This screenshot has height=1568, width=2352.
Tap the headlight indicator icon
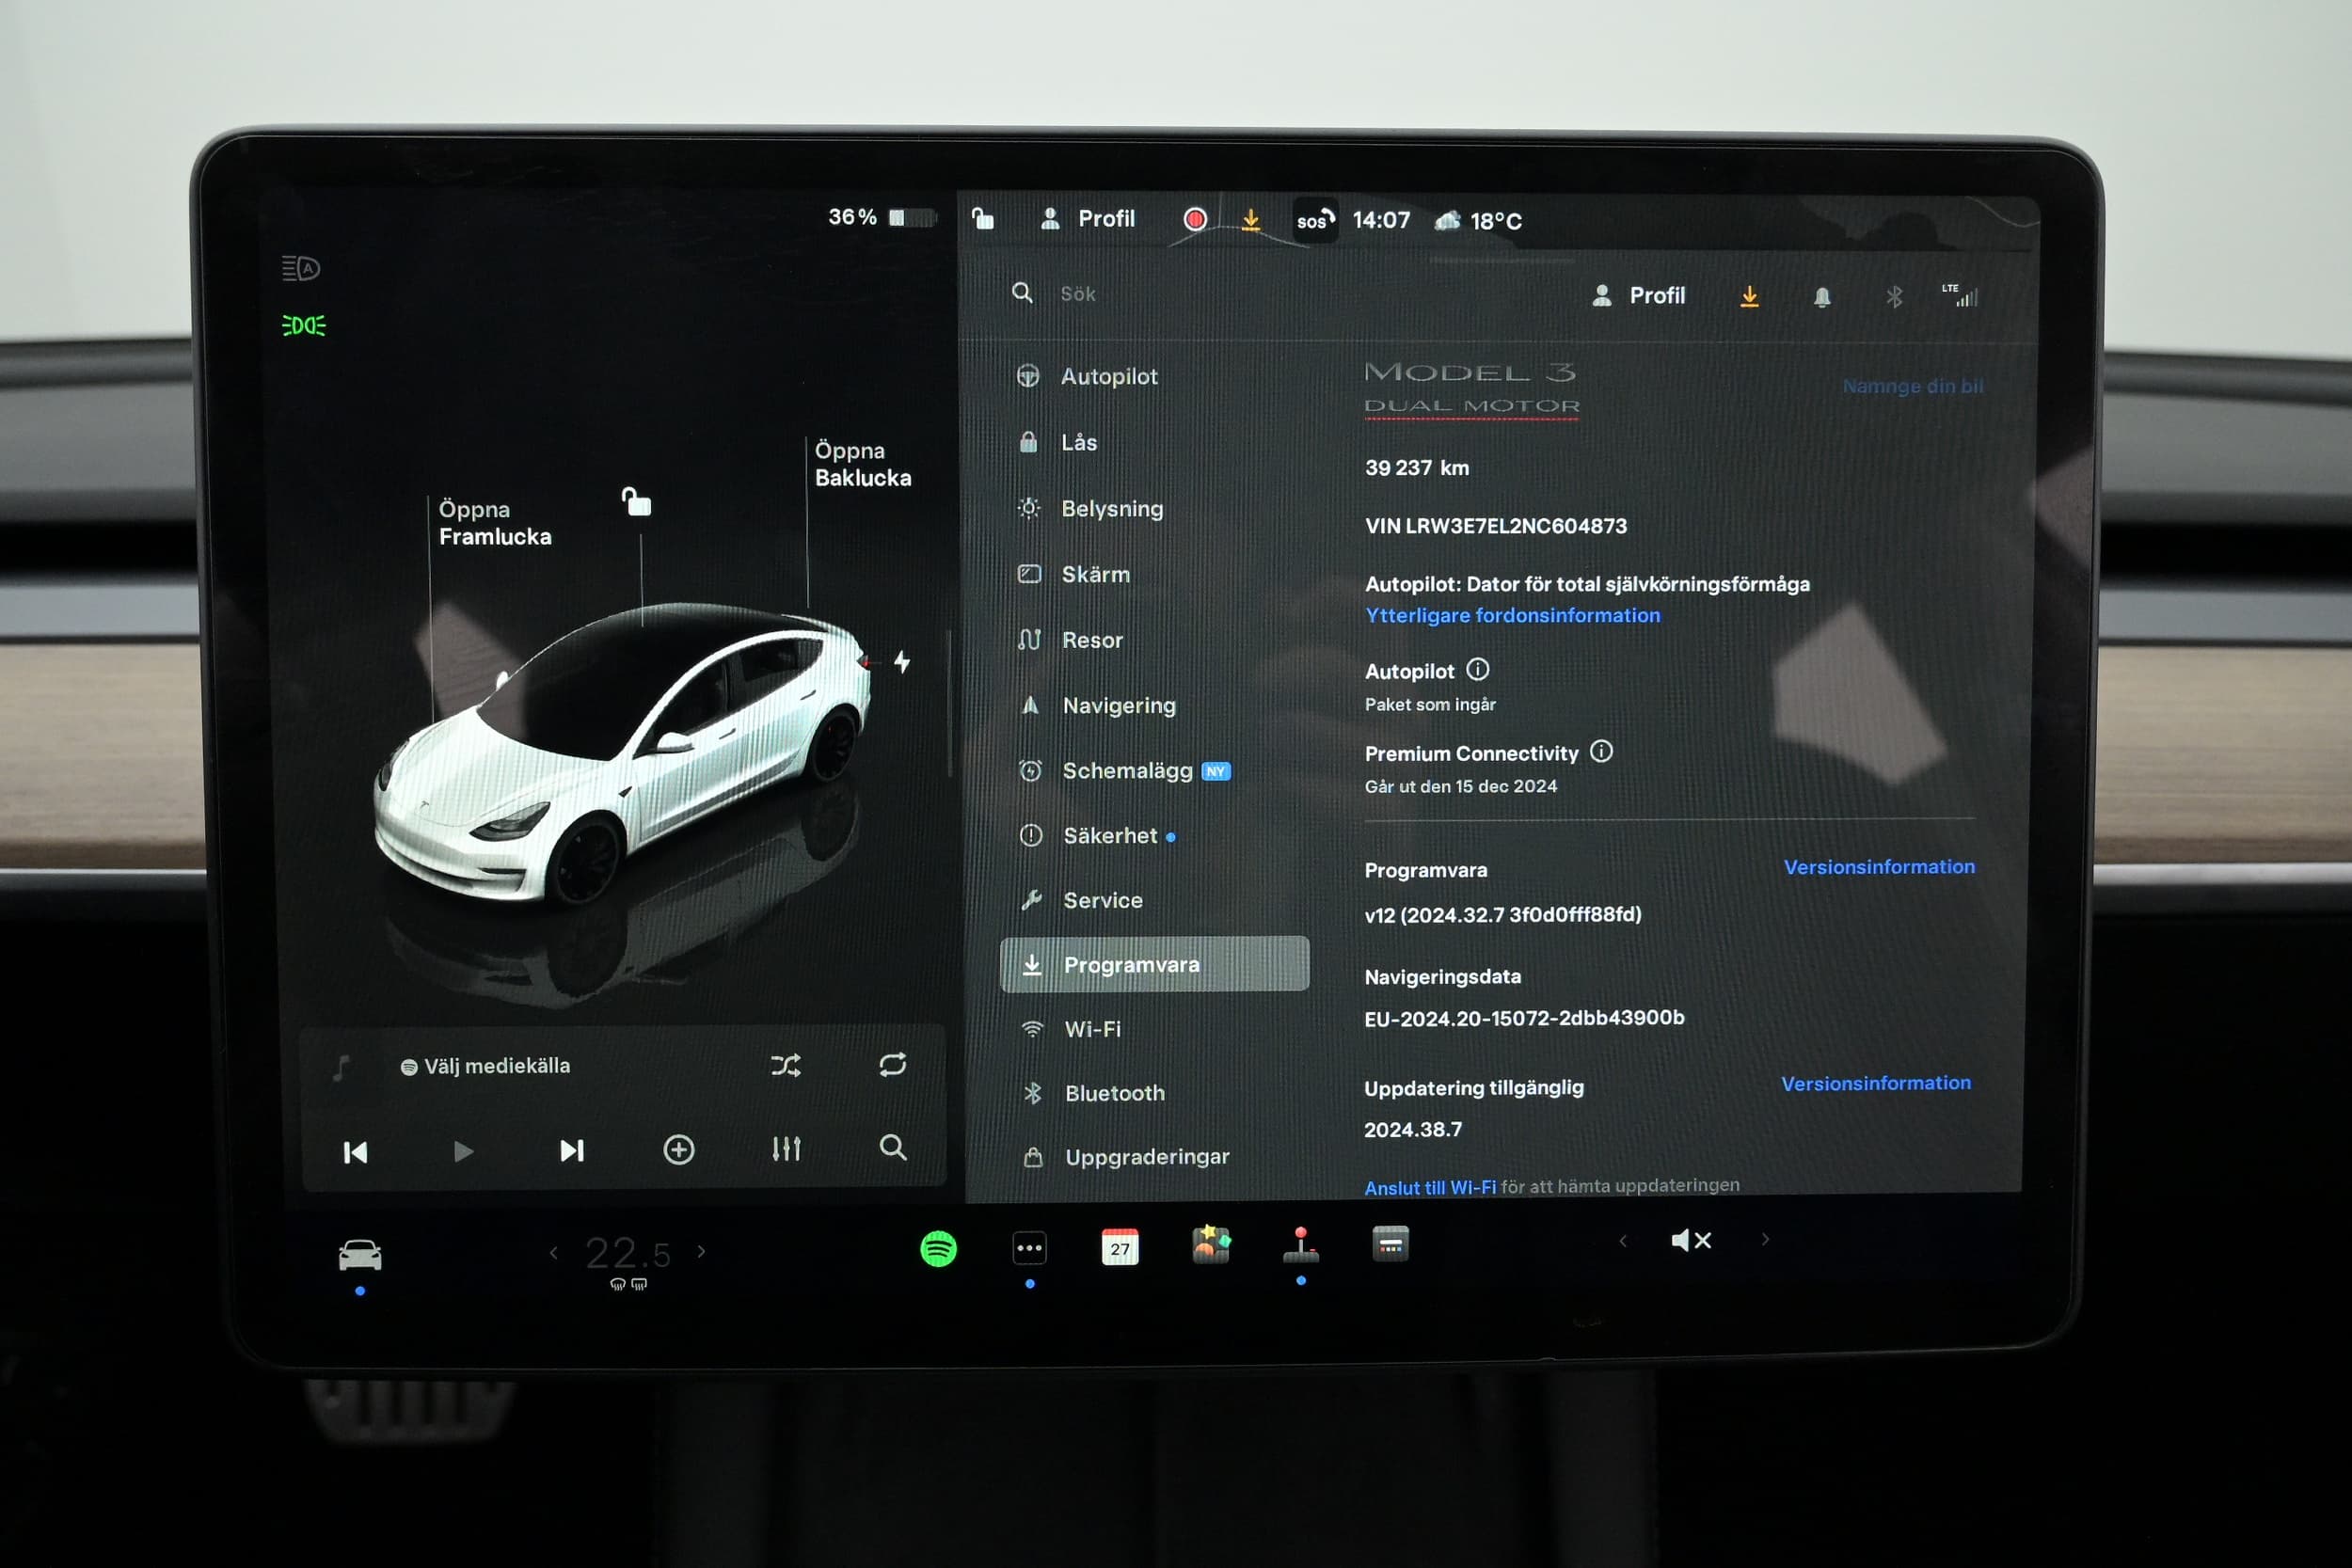click(303, 325)
